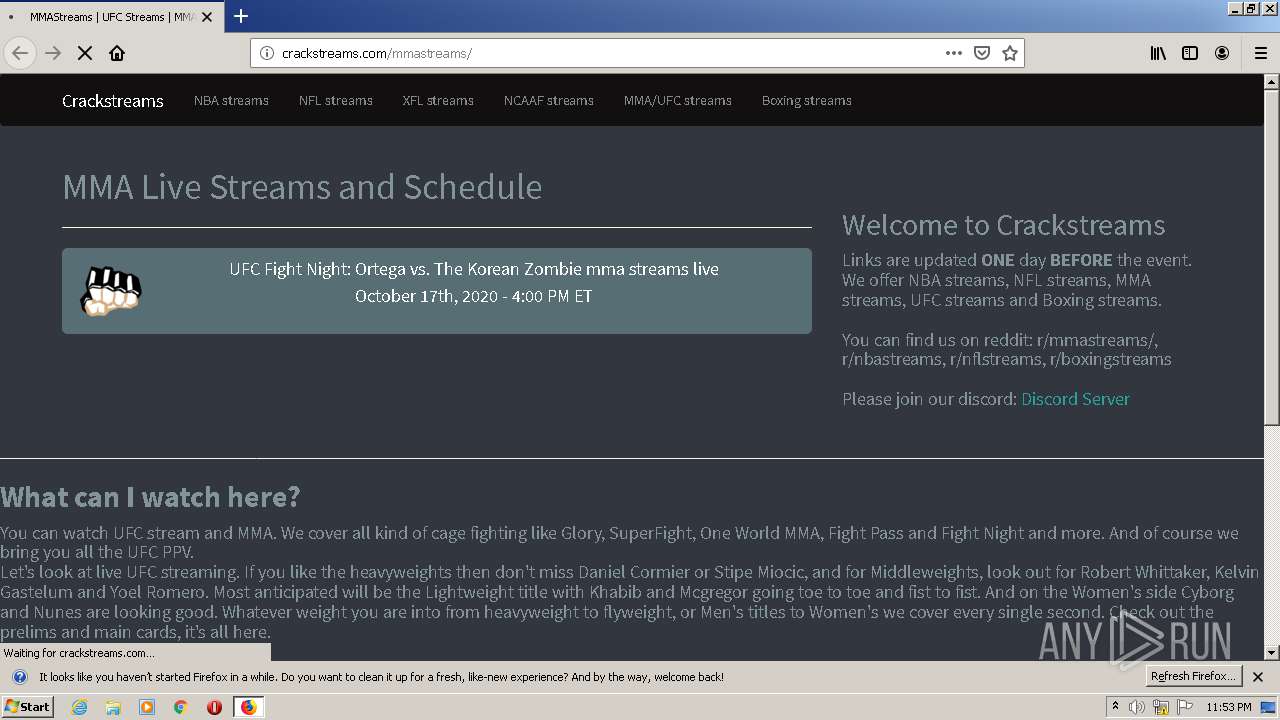Click the taskbar clock showing 11:53 PM

point(1229,707)
